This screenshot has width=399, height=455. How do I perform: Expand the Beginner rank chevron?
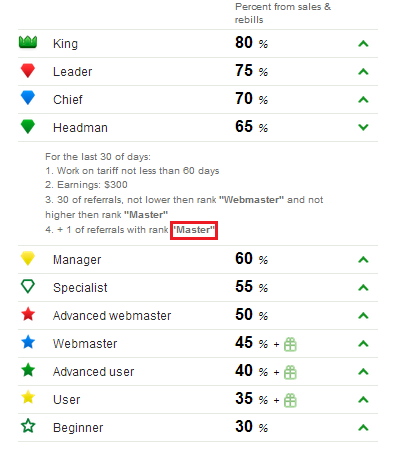click(x=363, y=428)
